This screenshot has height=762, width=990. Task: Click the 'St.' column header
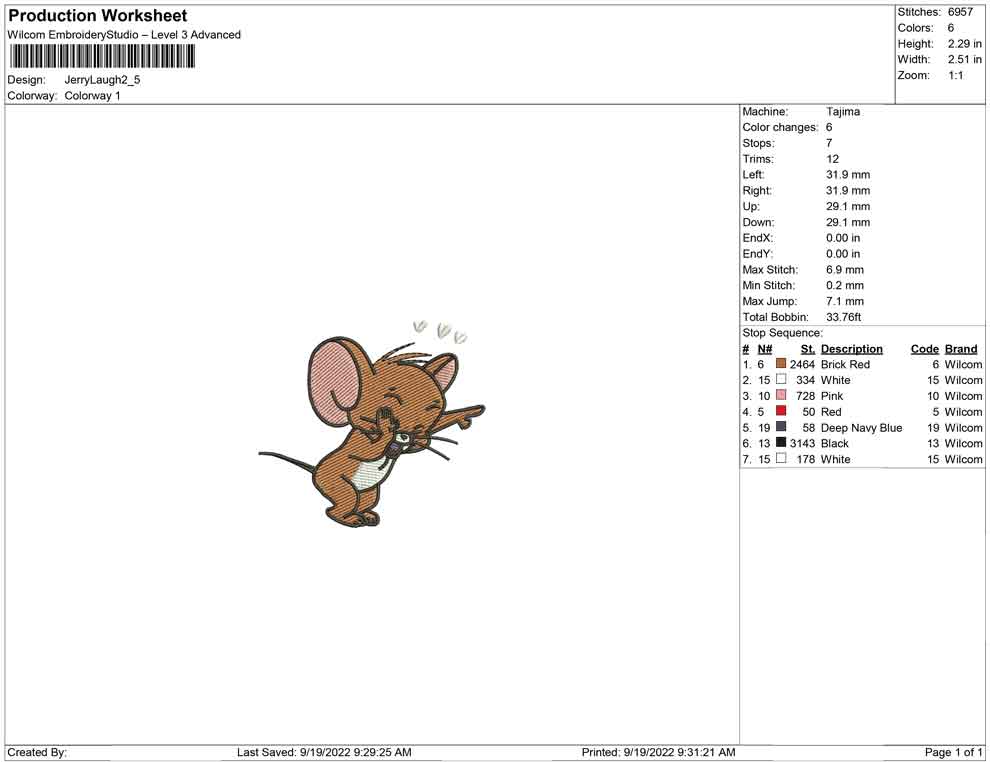coord(808,349)
